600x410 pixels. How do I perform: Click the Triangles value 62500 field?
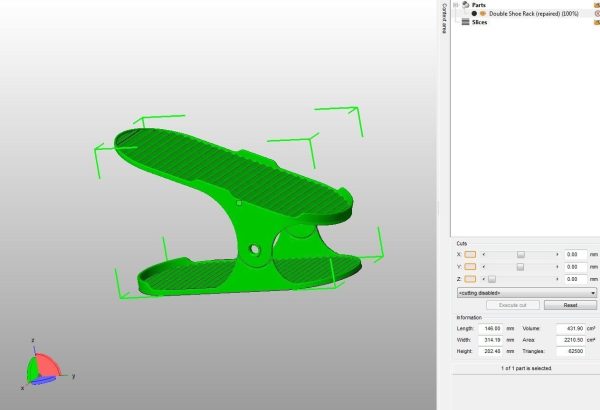pos(571,351)
